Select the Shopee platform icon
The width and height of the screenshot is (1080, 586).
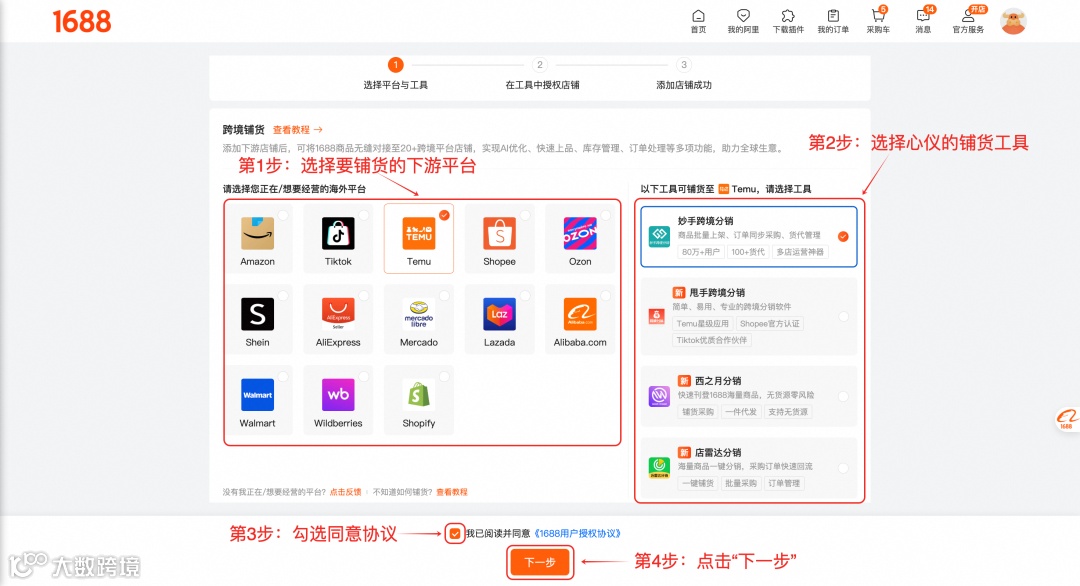499,233
